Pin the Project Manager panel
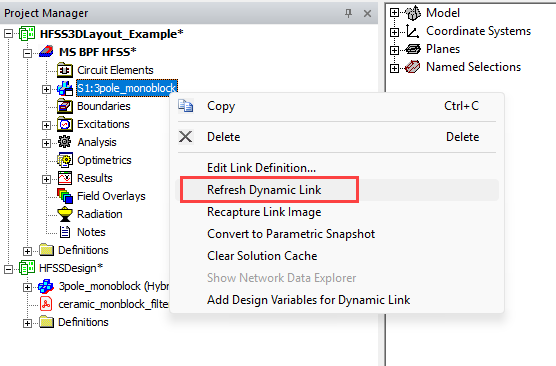Image resolution: width=556 pixels, height=366 pixels. point(349,13)
